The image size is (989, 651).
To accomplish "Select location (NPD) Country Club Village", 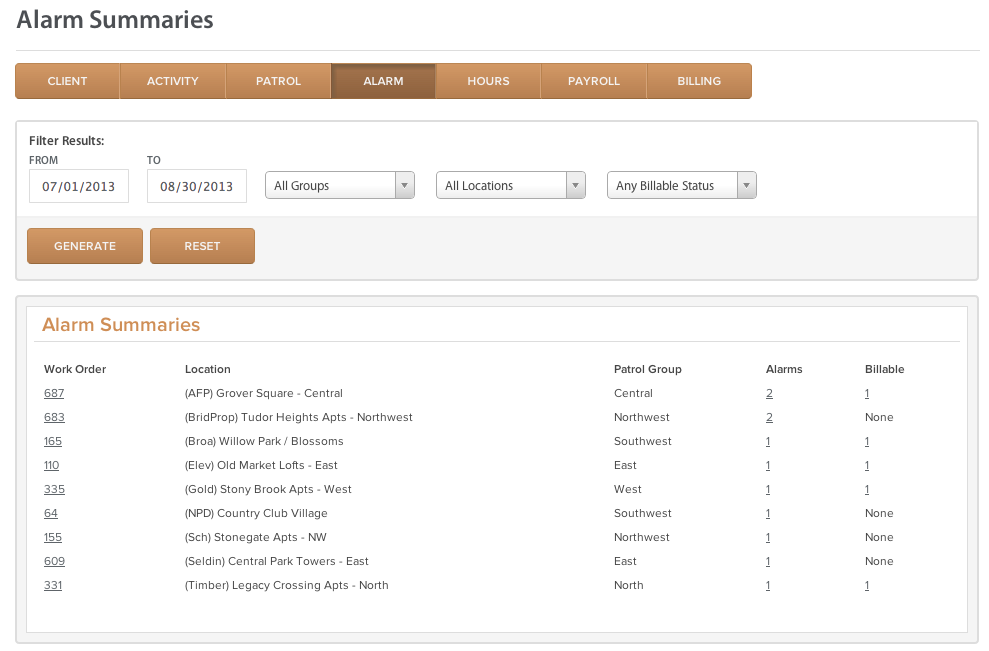I will coord(256,513).
